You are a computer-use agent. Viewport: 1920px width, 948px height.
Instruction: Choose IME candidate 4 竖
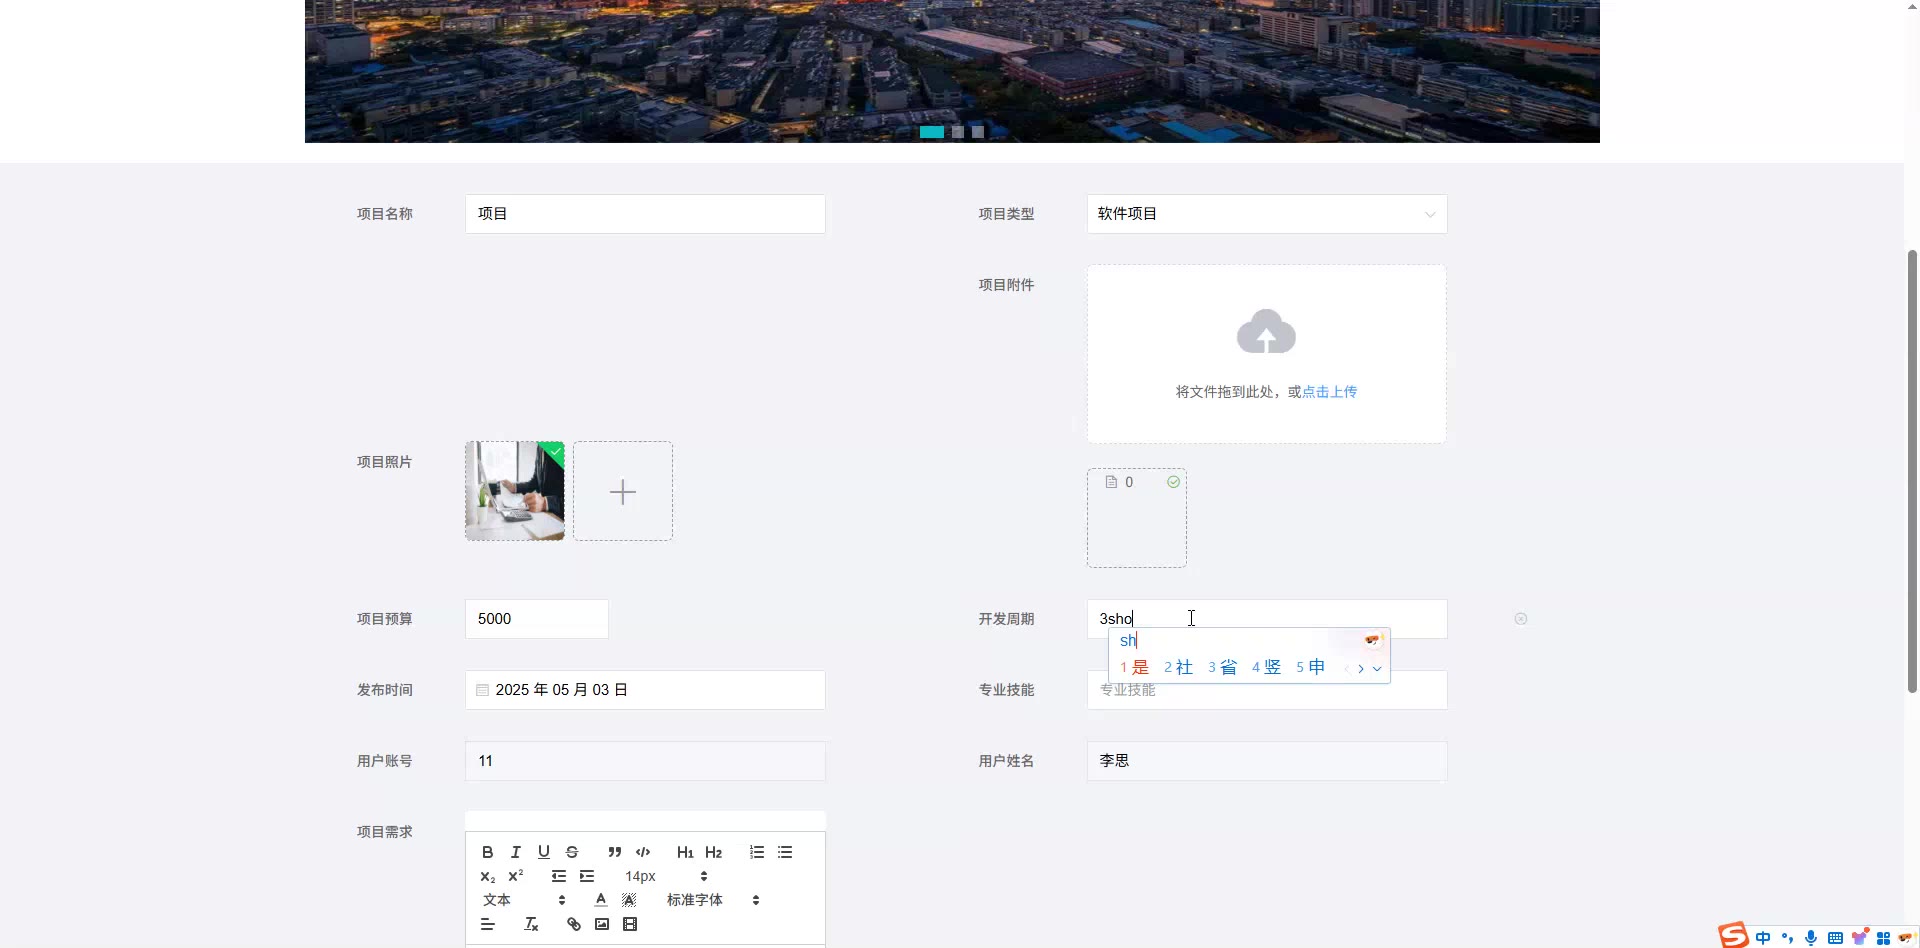pyautogui.click(x=1266, y=667)
